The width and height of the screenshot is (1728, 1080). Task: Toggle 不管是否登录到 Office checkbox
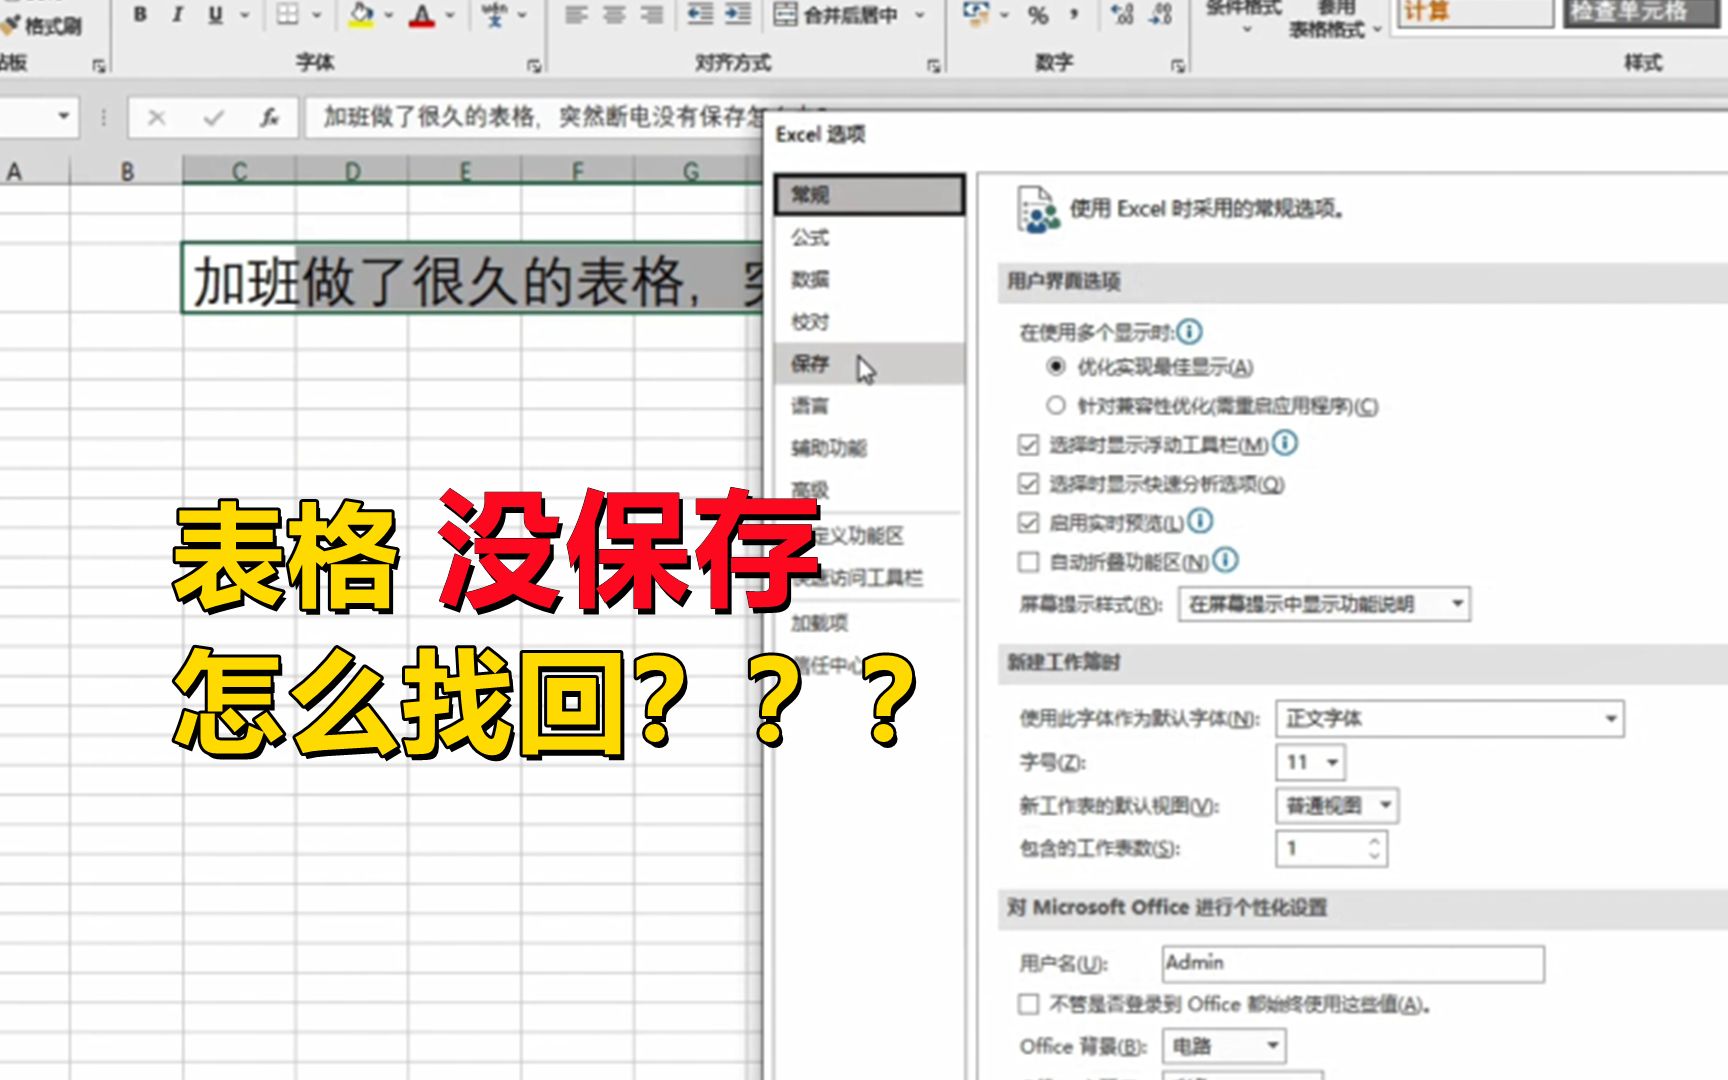(x=1028, y=1003)
